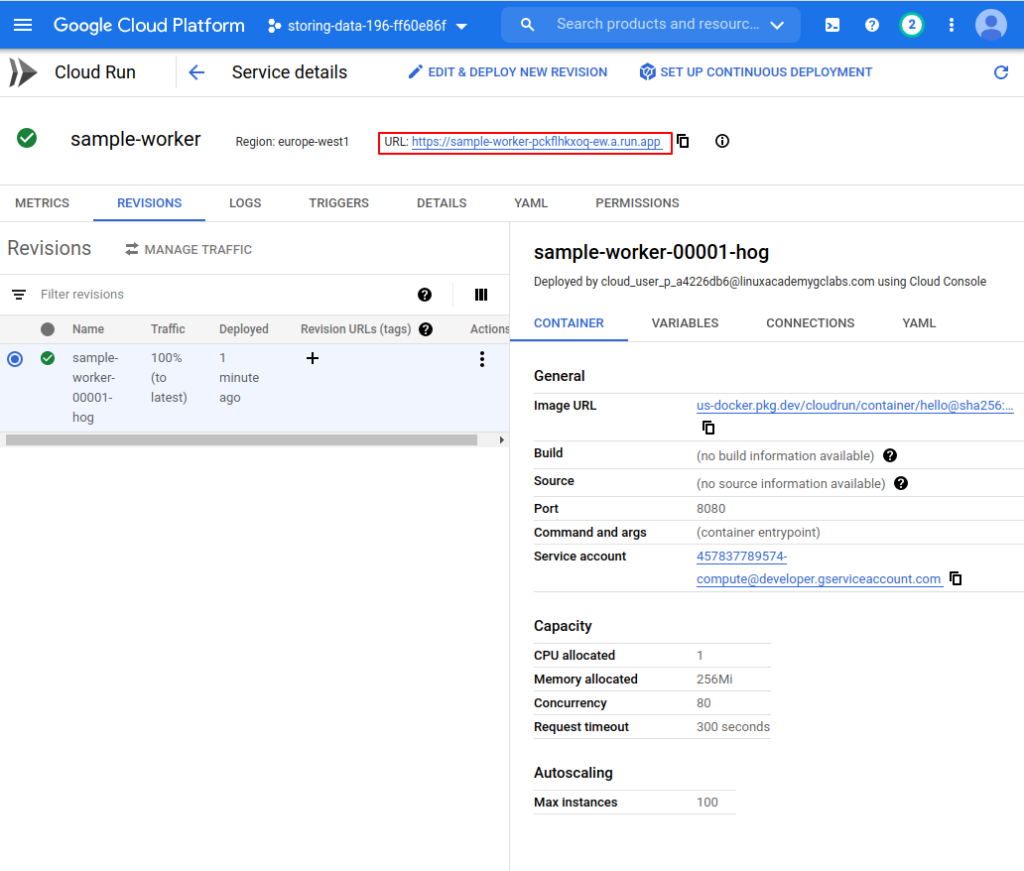Screen dimensions: 1024x871
Task: Click help icon beside Revision URLs (tags)
Action: [426, 329]
